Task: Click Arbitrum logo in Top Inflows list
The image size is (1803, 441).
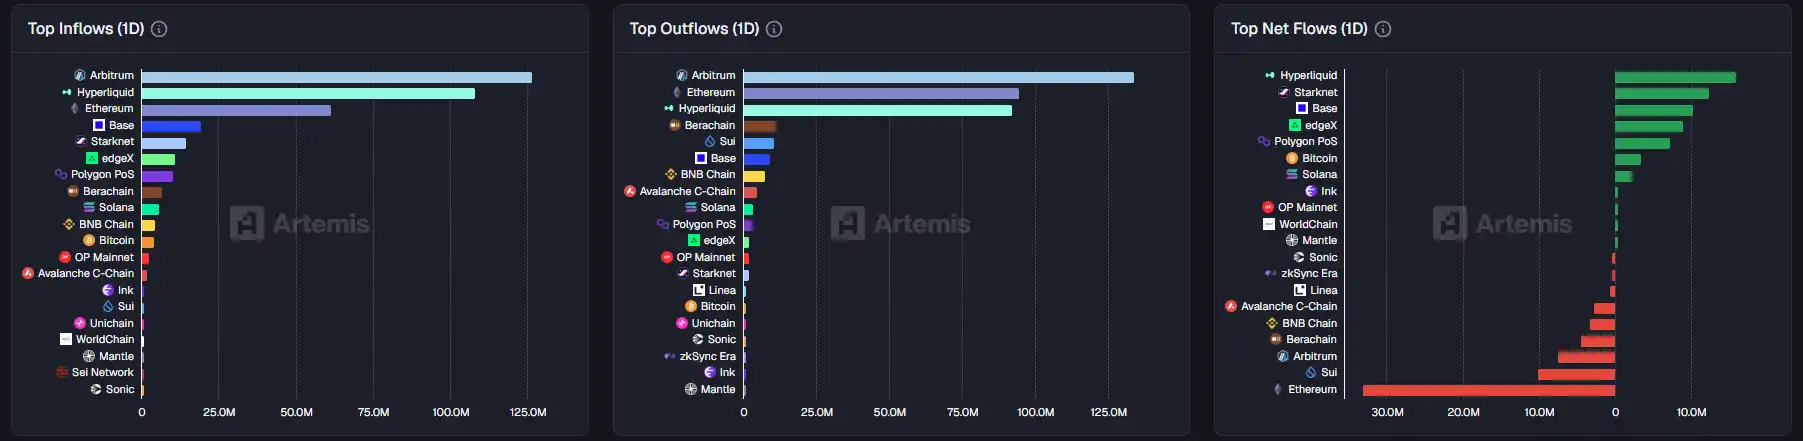Action: (80, 75)
